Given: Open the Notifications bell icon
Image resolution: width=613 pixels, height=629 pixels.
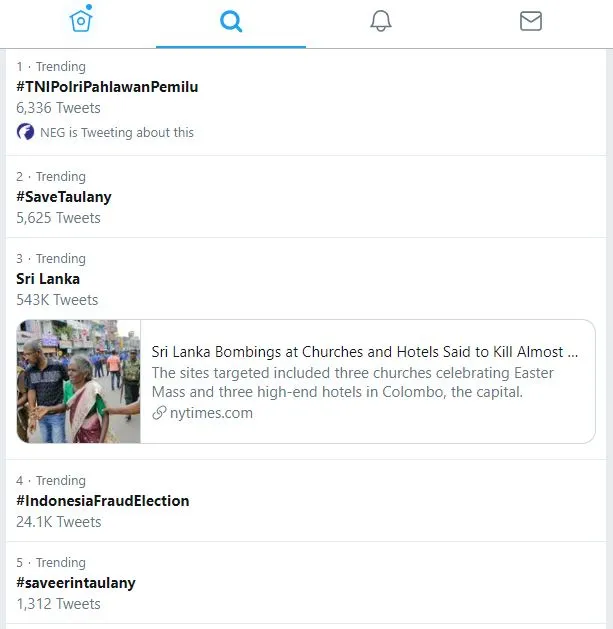Looking at the screenshot, I should click(381, 21).
